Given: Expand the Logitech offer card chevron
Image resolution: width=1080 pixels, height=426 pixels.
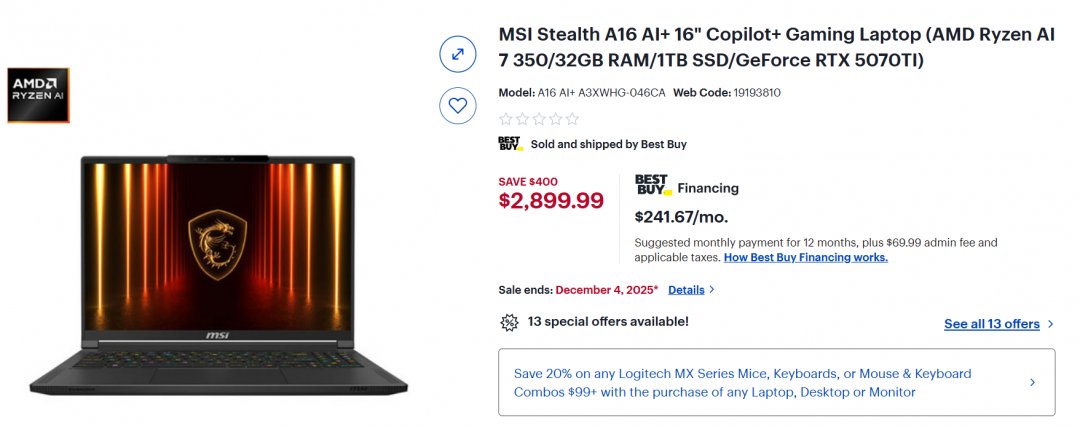Looking at the screenshot, I should click(1032, 382).
